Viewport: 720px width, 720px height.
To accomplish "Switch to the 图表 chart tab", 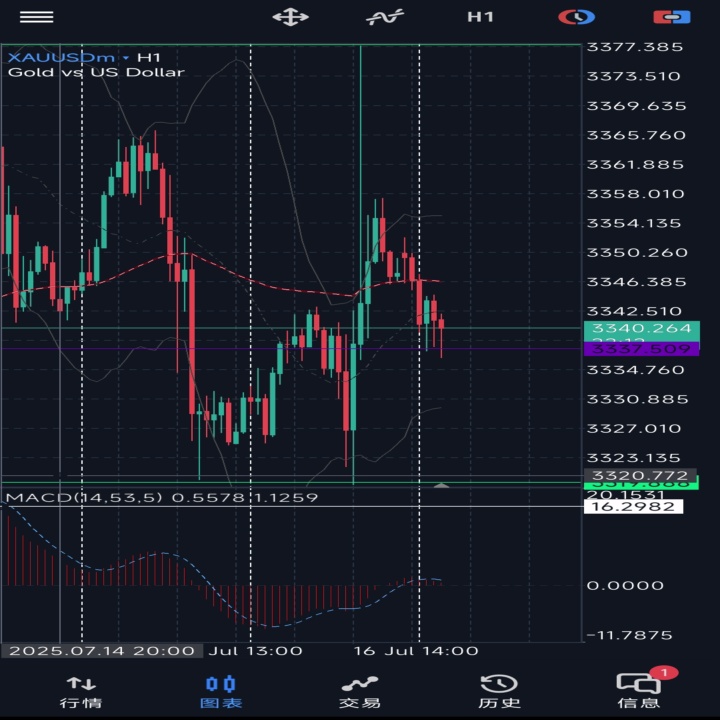I will pyautogui.click(x=221, y=692).
